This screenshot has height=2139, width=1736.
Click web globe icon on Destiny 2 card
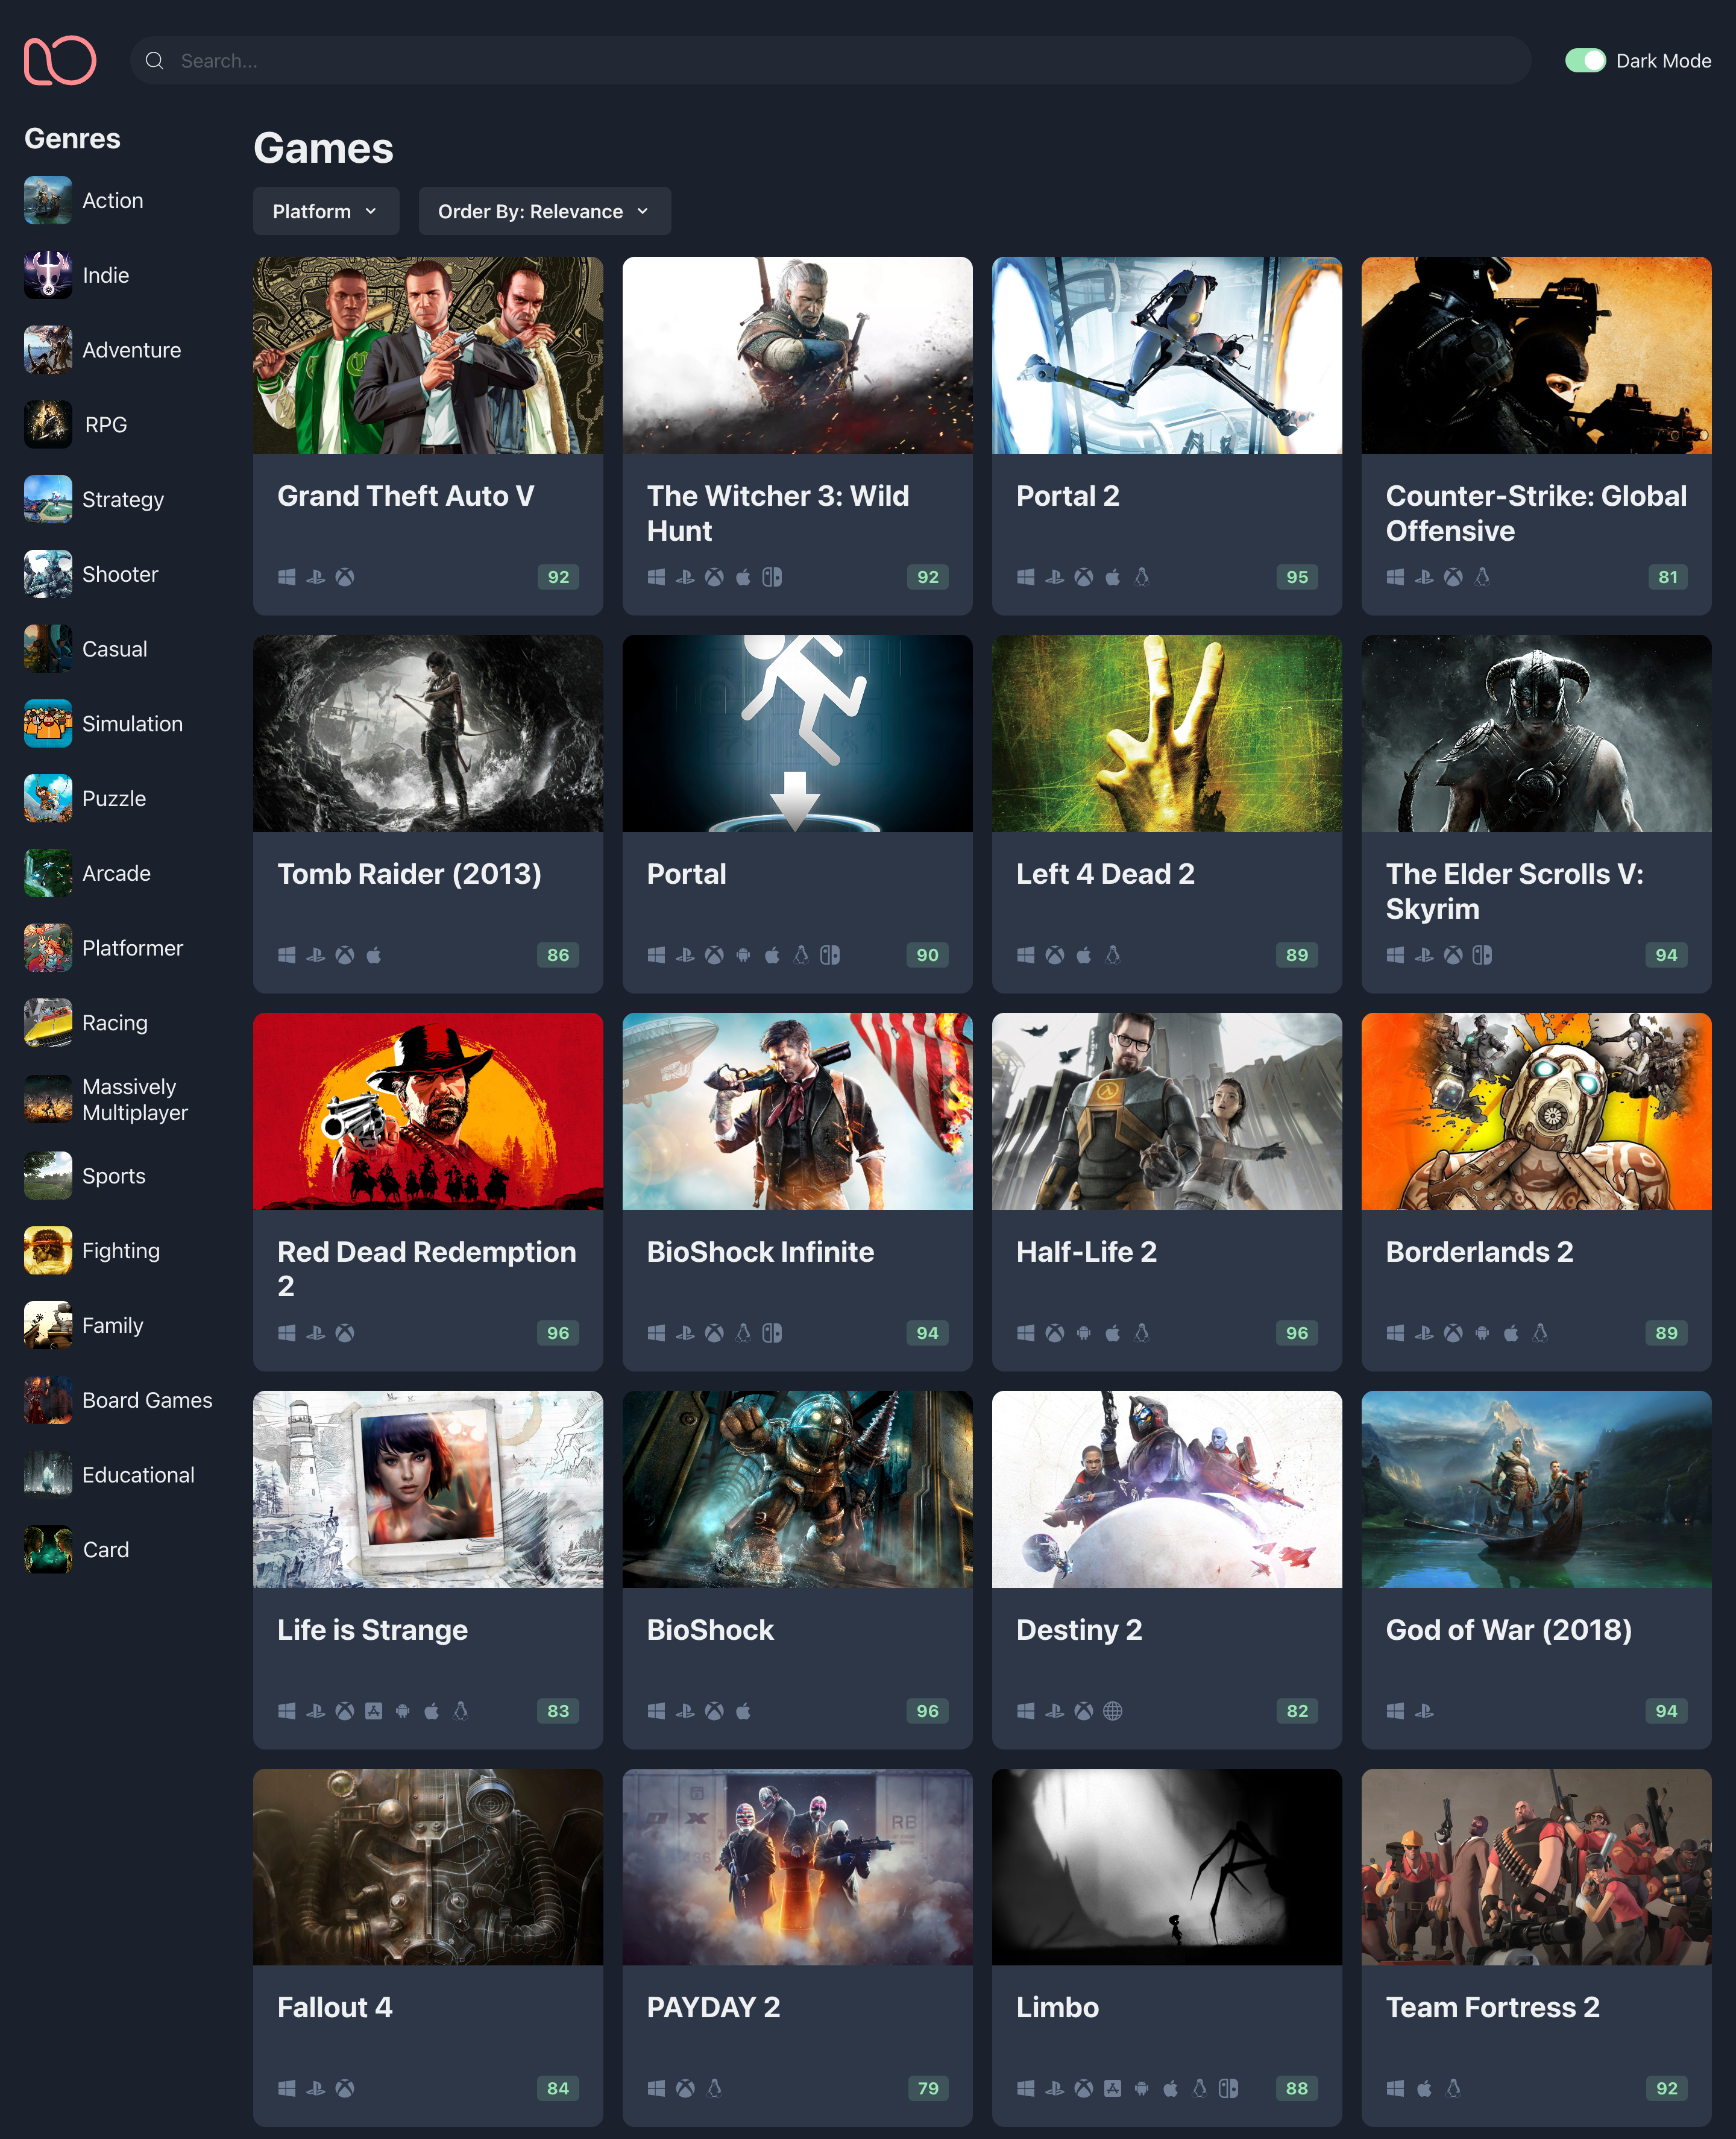coord(1113,1711)
